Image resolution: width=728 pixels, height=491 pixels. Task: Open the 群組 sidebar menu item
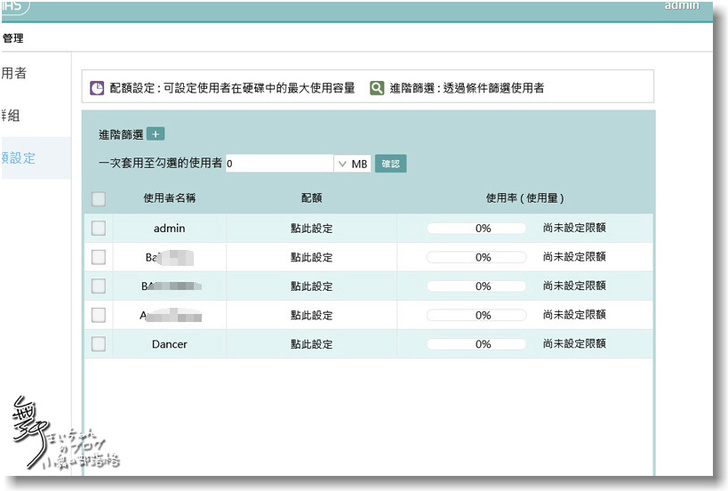[x=12, y=115]
